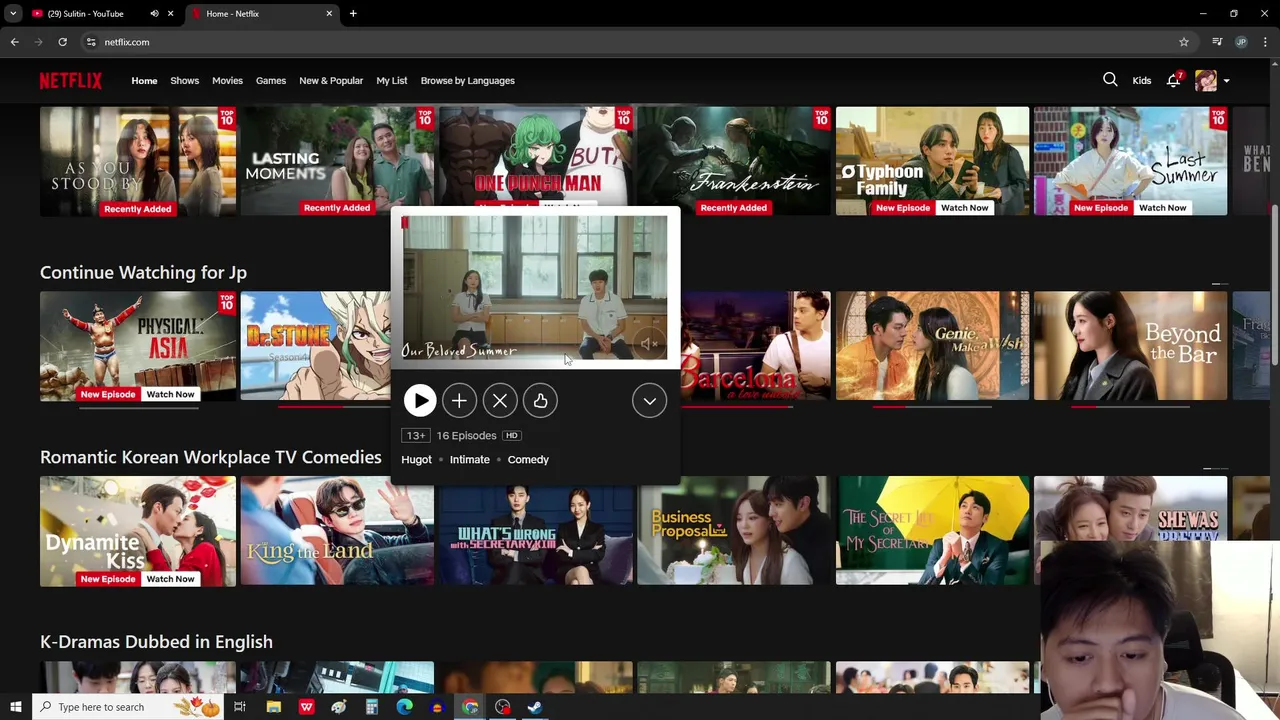The image size is (1280, 720).
Task: View site information icon in address bar
Action: click(91, 42)
